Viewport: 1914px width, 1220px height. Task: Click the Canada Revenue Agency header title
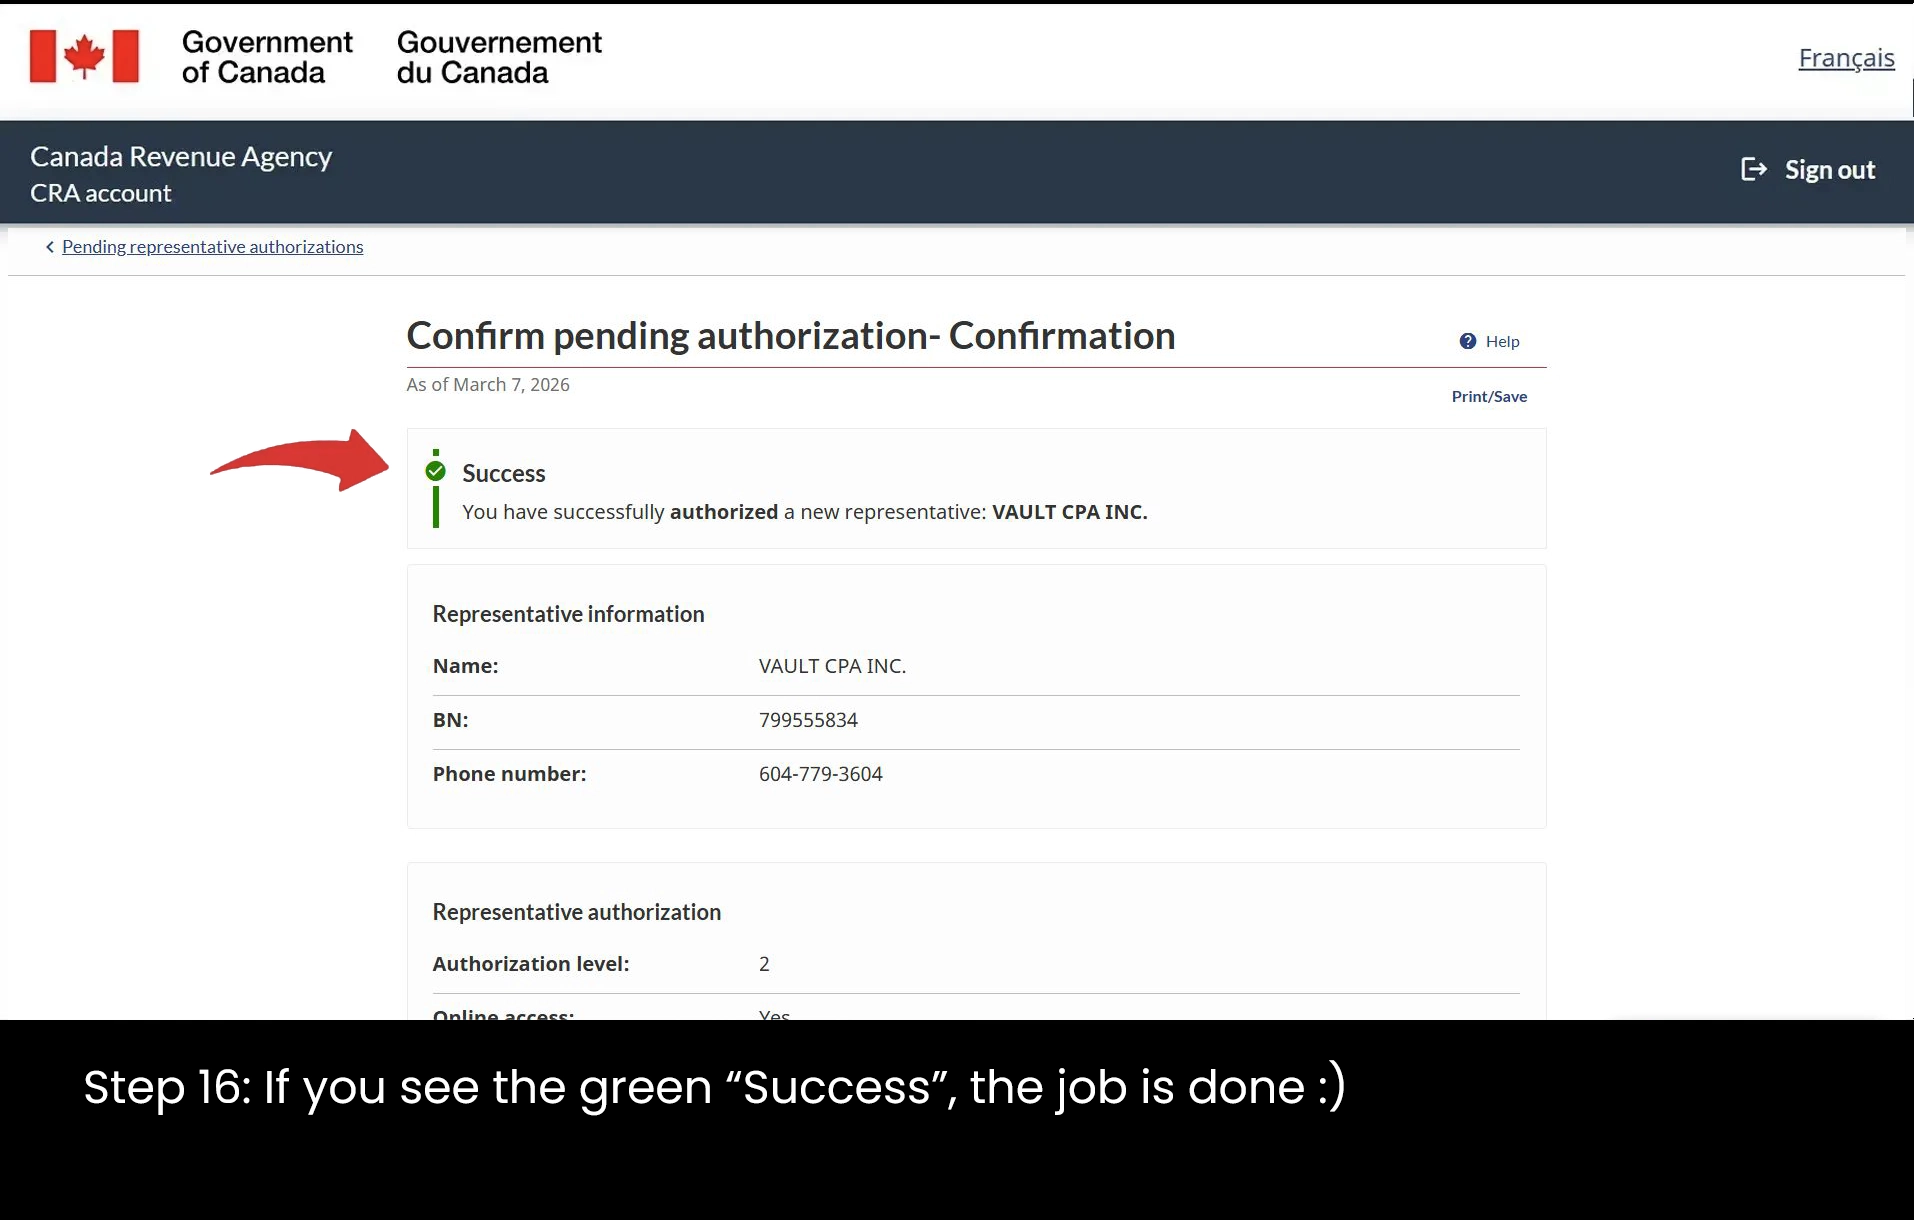pyautogui.click(x=181, y=157)
